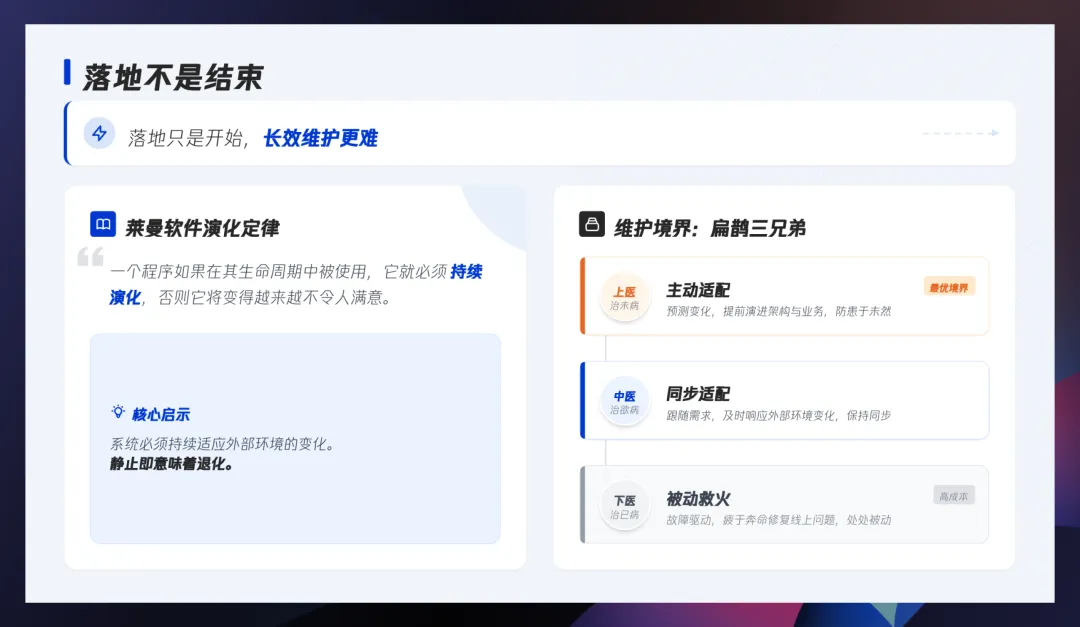Image resolution: width=1080 pixels, height=627 pixels.
Task: Click the icon beside 维护境界：扁鹊三兄弟
Action: click(x=592, y=224)
